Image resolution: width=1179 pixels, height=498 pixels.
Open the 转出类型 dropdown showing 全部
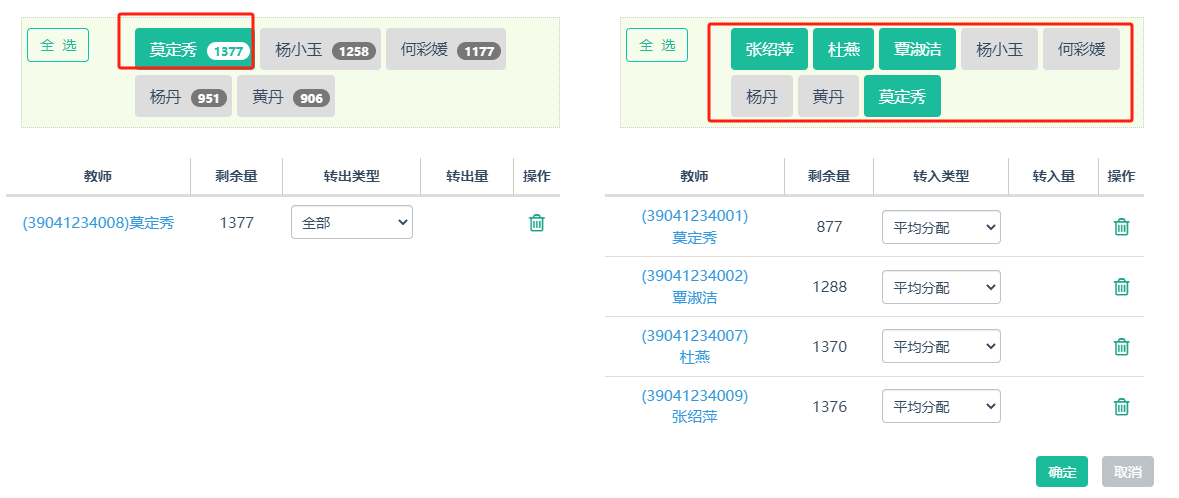coord(351,222)
